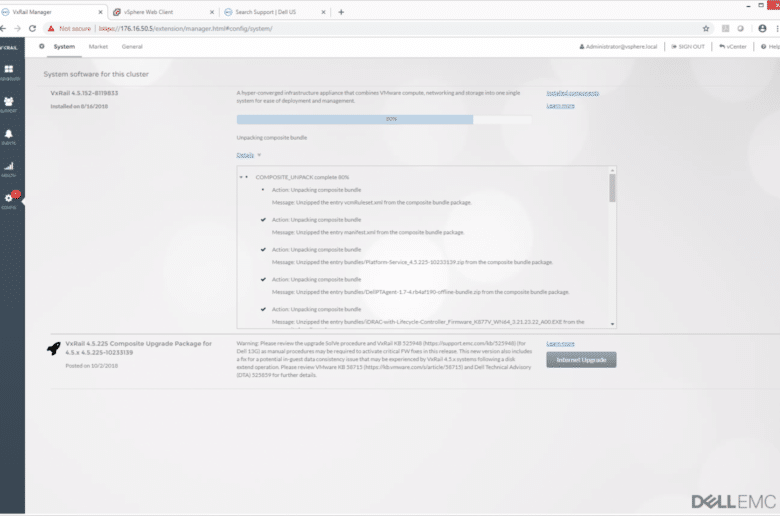Click the checkmark beside Platform-Service action
Screen dimensions: 780x516
pos(263,249)
